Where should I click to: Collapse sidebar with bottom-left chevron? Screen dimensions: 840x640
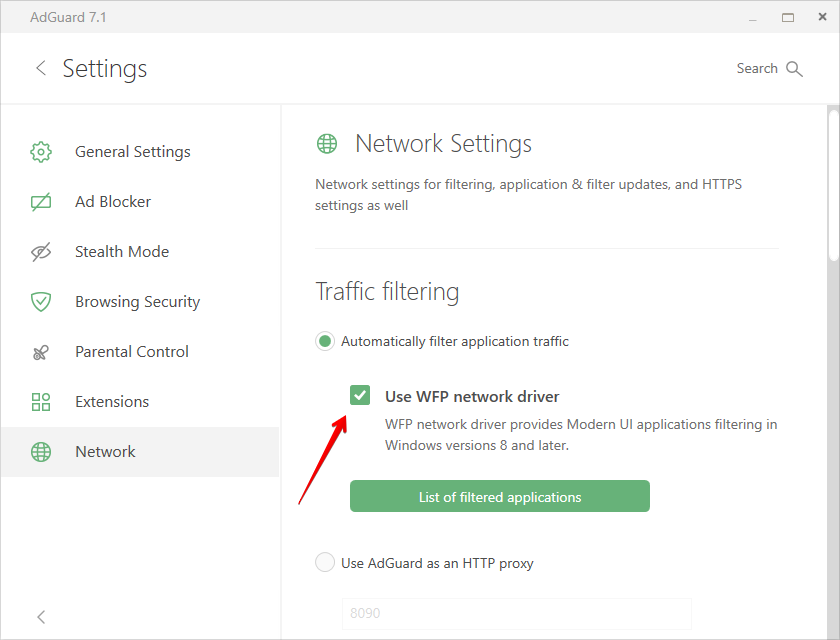coord(41,617)
